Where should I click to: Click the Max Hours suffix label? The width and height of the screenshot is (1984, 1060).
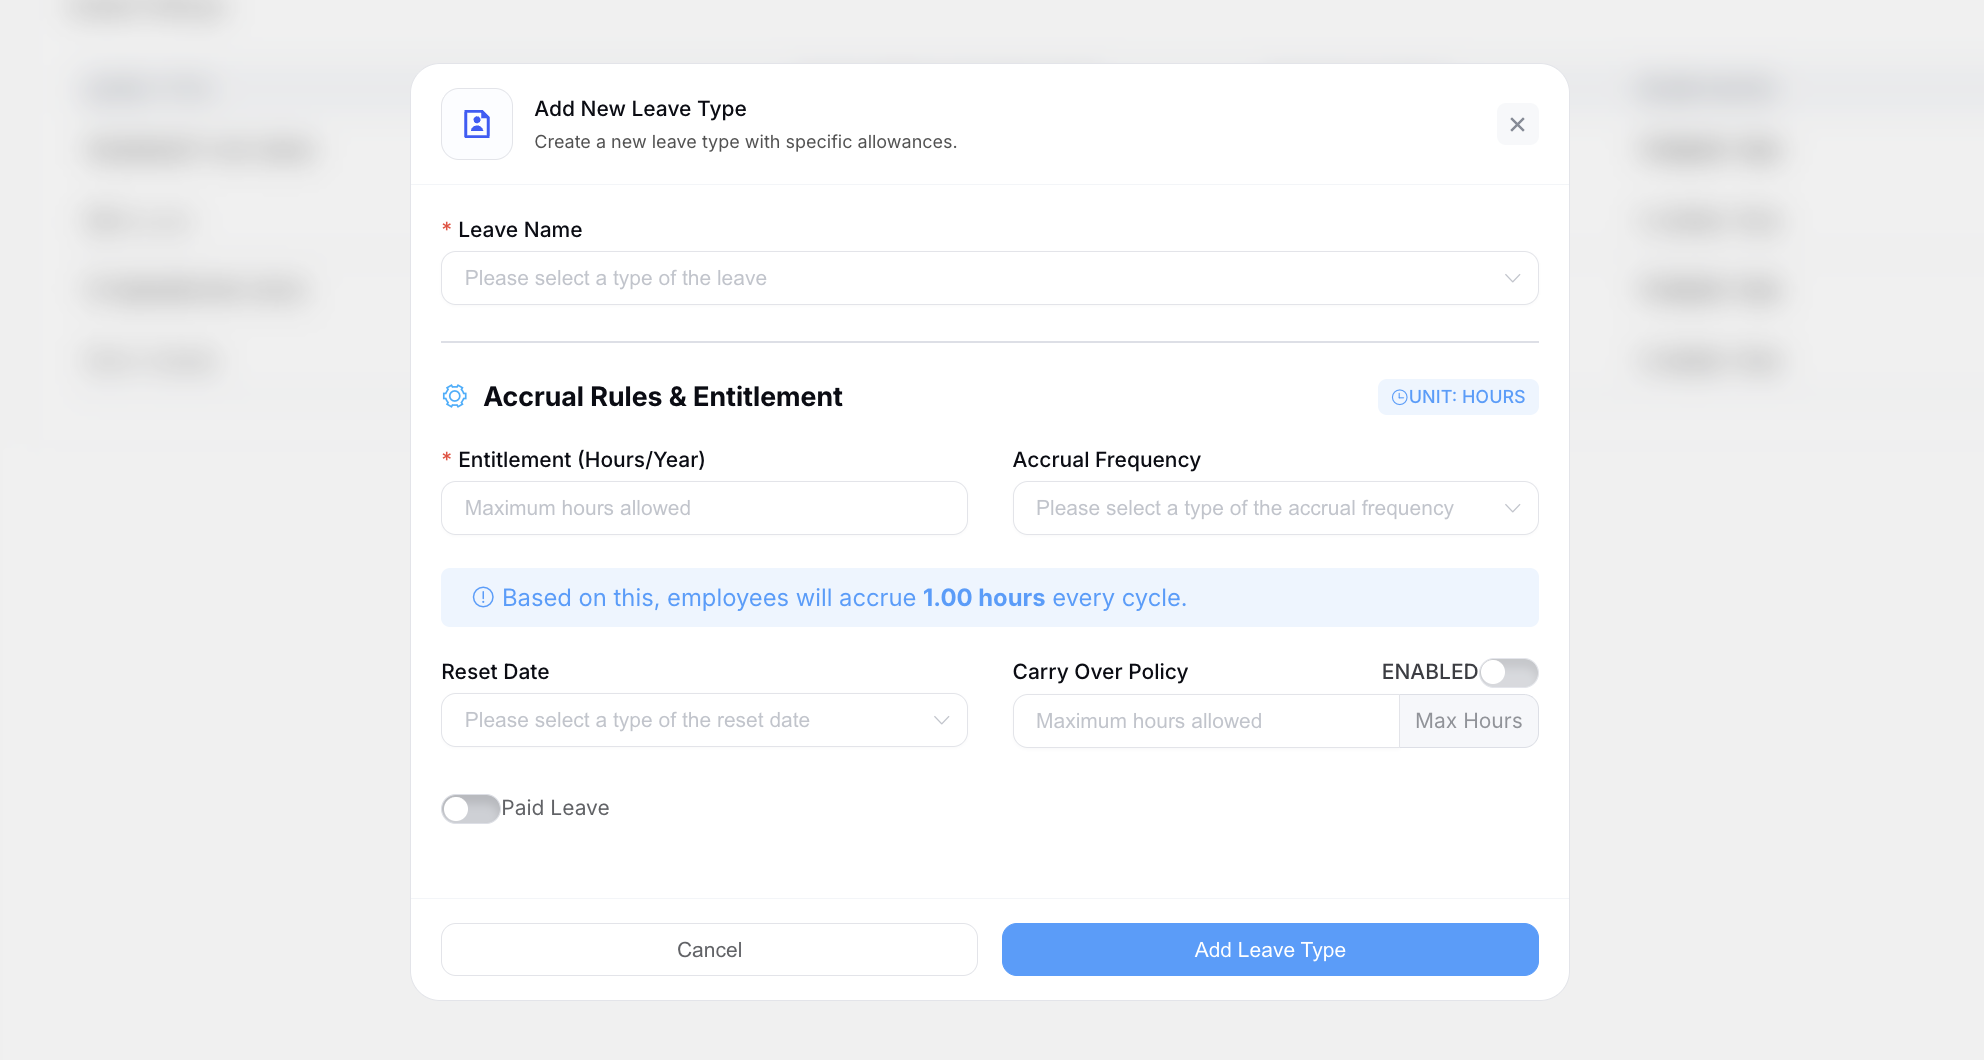pyautogui.click(x=1468, y=721)
